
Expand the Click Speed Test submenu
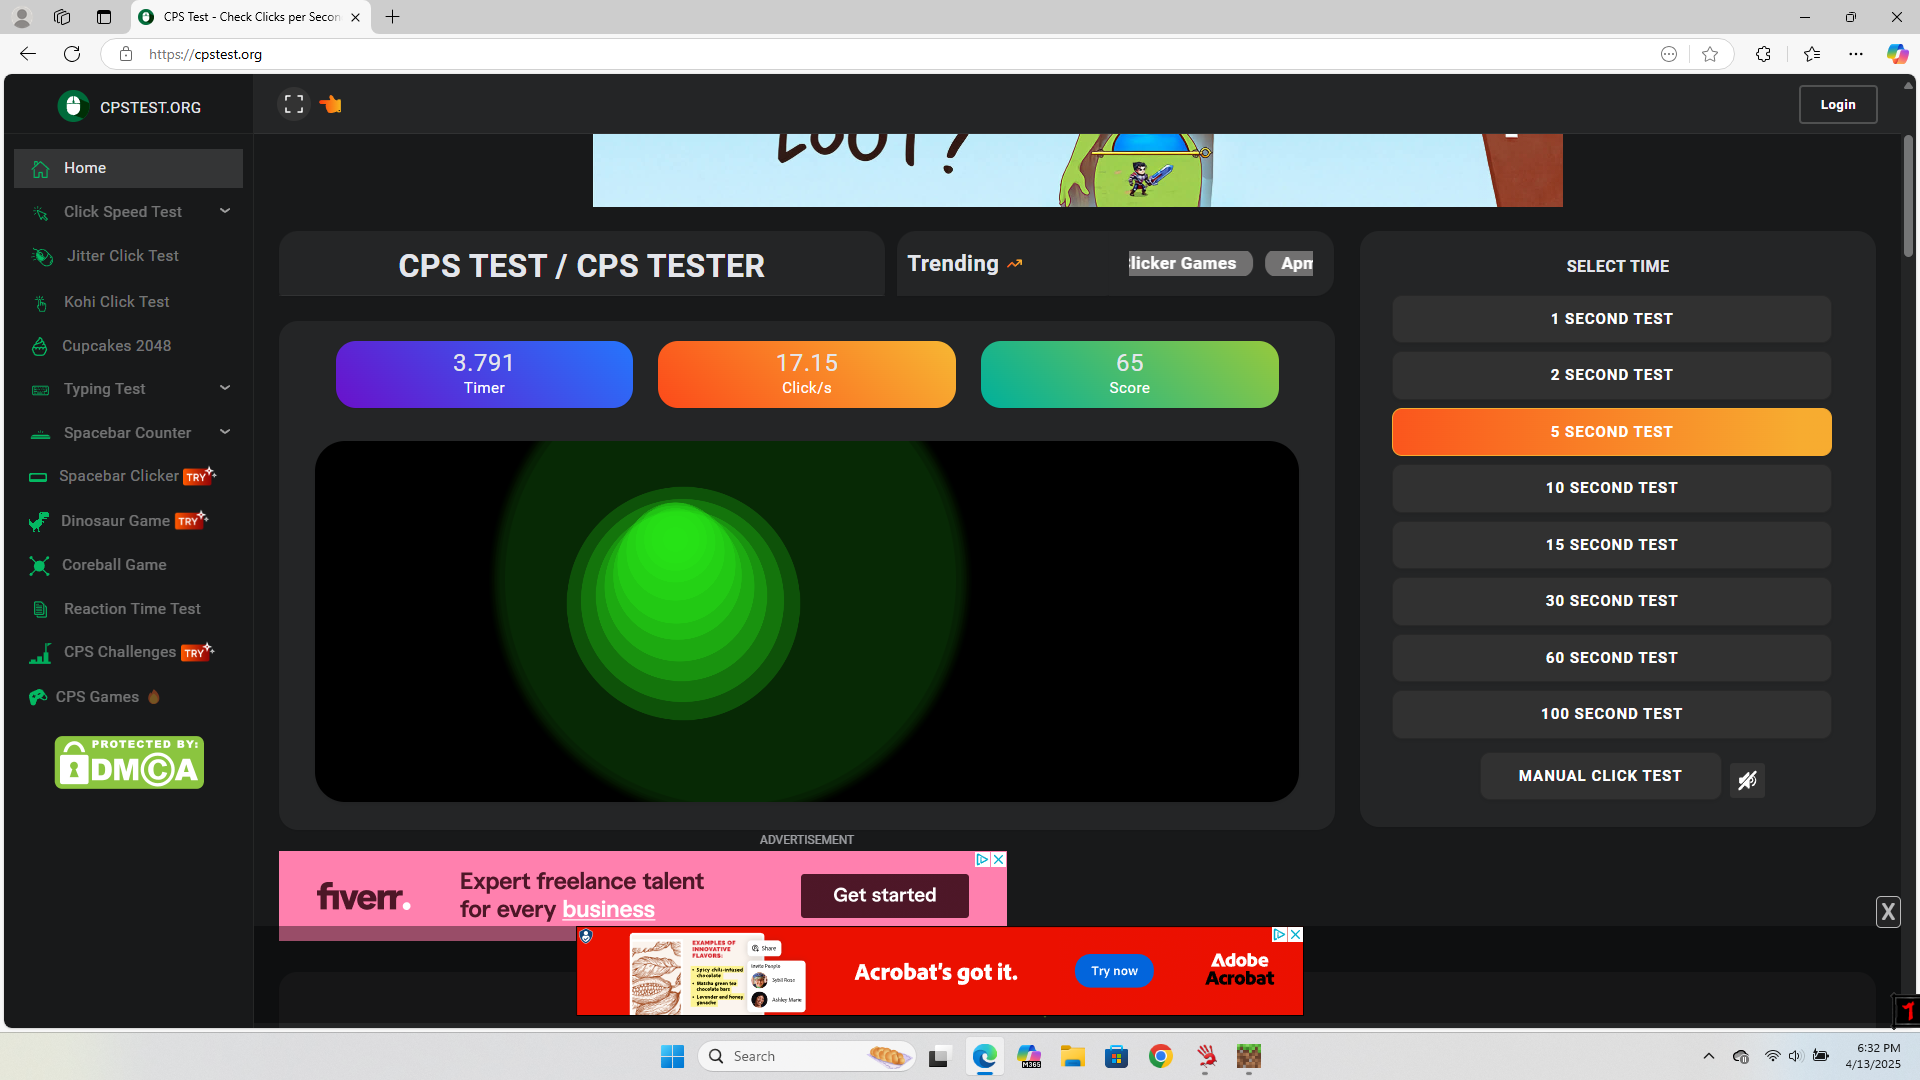click(x=225, y=211)
